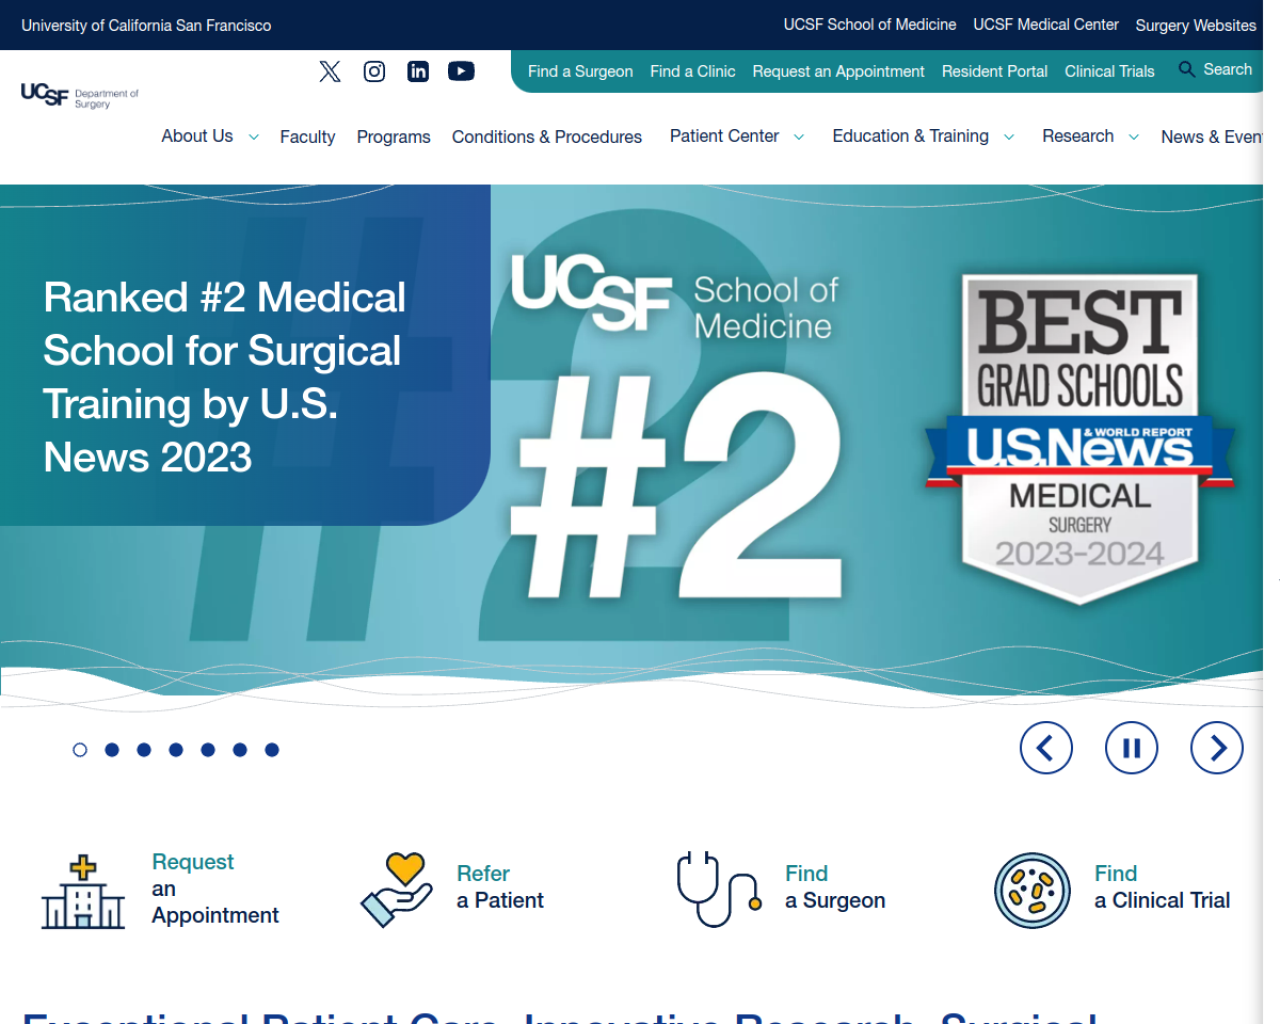Expand the Education & Training chevron
Viewport: 1280px width, 1024px height.
1009,137
